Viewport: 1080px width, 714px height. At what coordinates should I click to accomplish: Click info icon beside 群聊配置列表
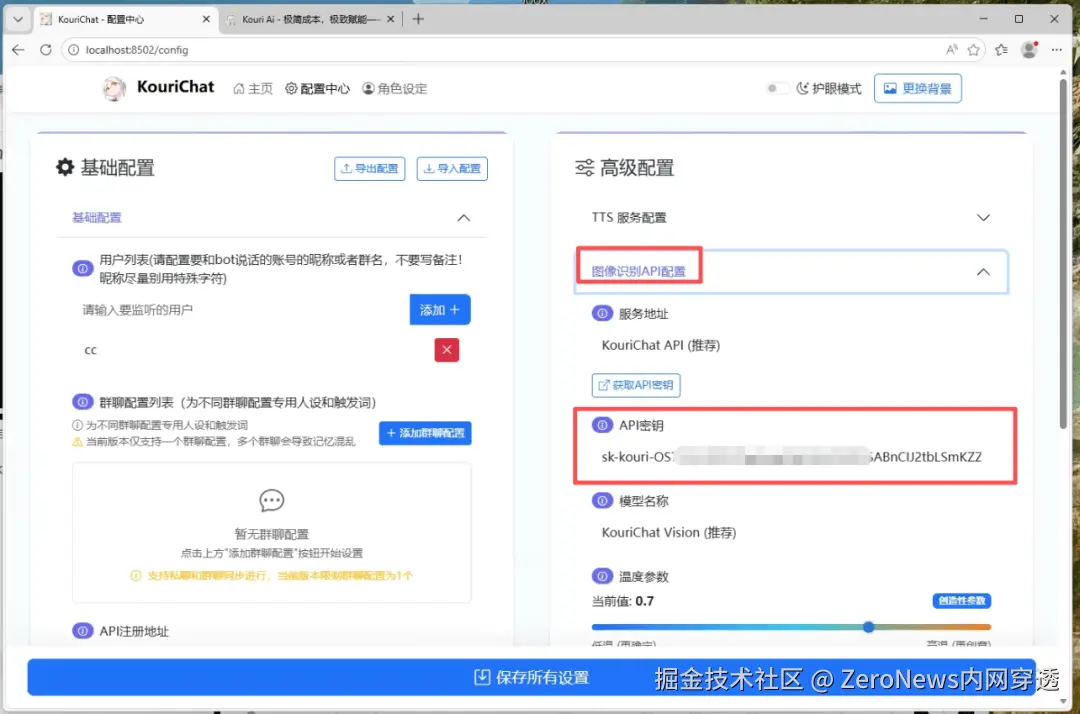tap(83, 402)
